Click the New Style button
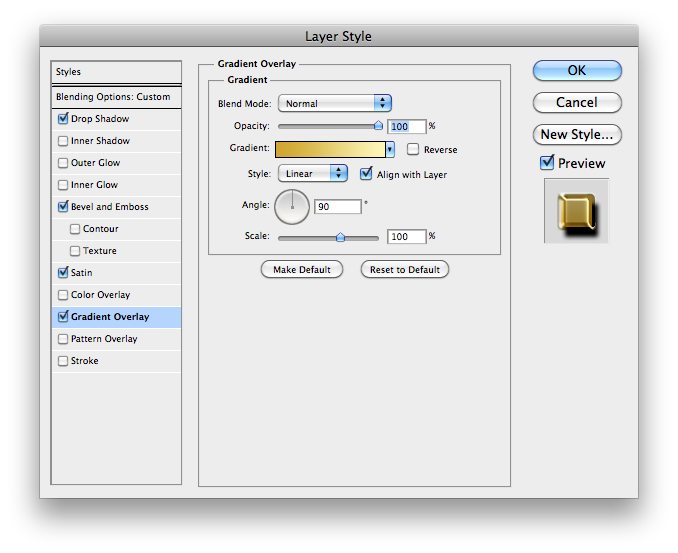678x553 pixels. (x=577, y=134)
